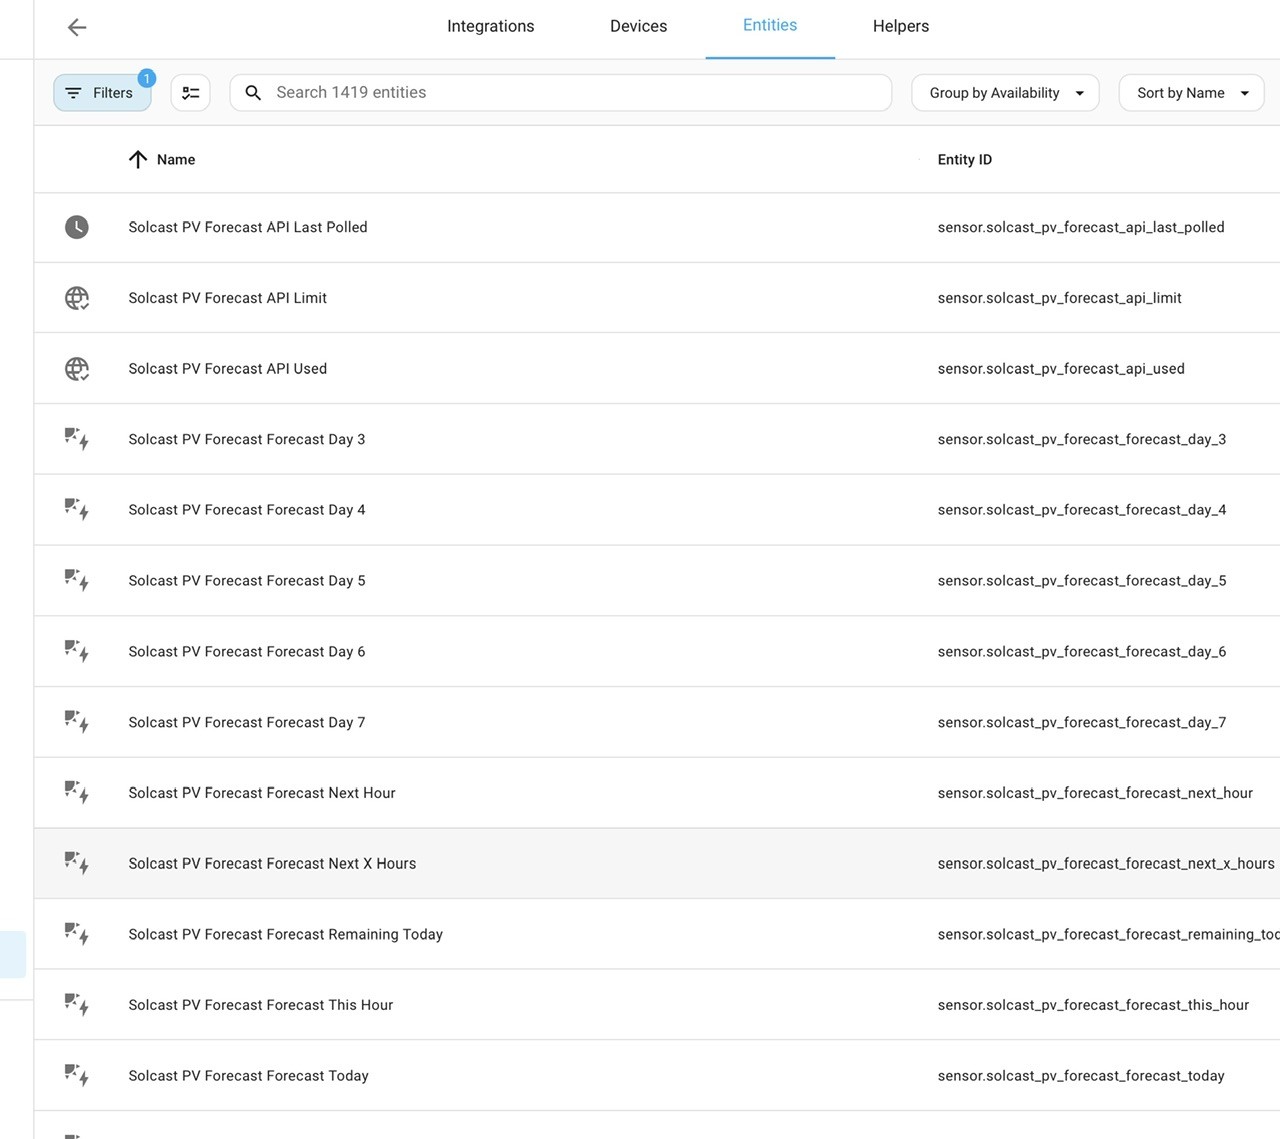Sort by the Entity ID column header

click(x=965, y=160)
